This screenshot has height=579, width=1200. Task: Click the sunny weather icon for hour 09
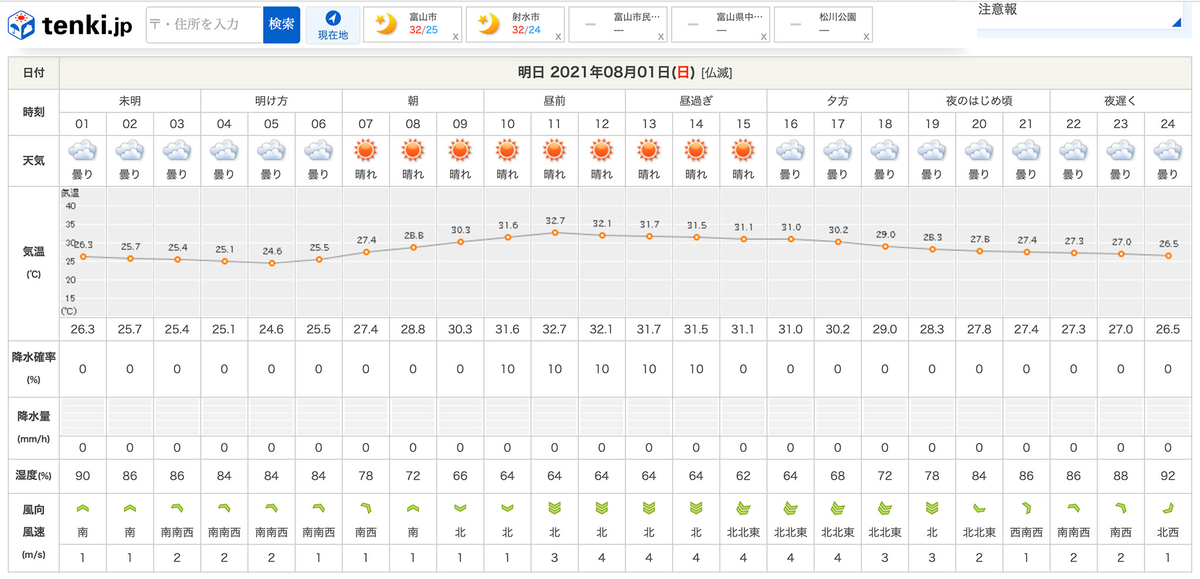[x=460, y=150]
